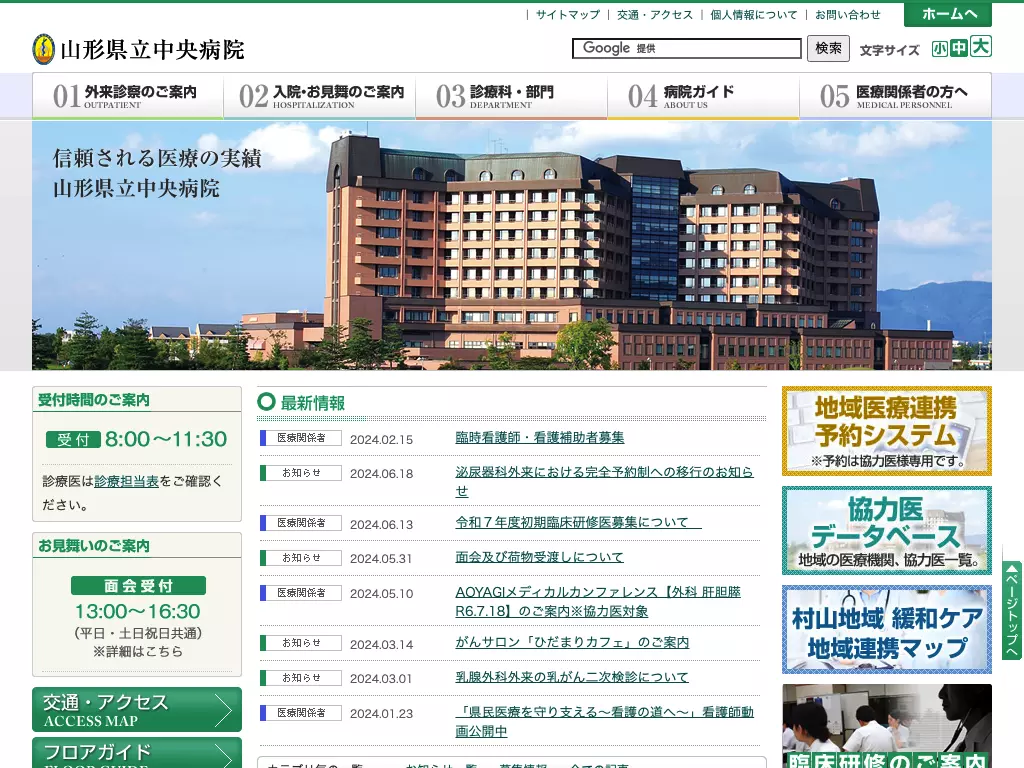Click 医療関係者 tag on 2024.01.23 row

point(300,712)
